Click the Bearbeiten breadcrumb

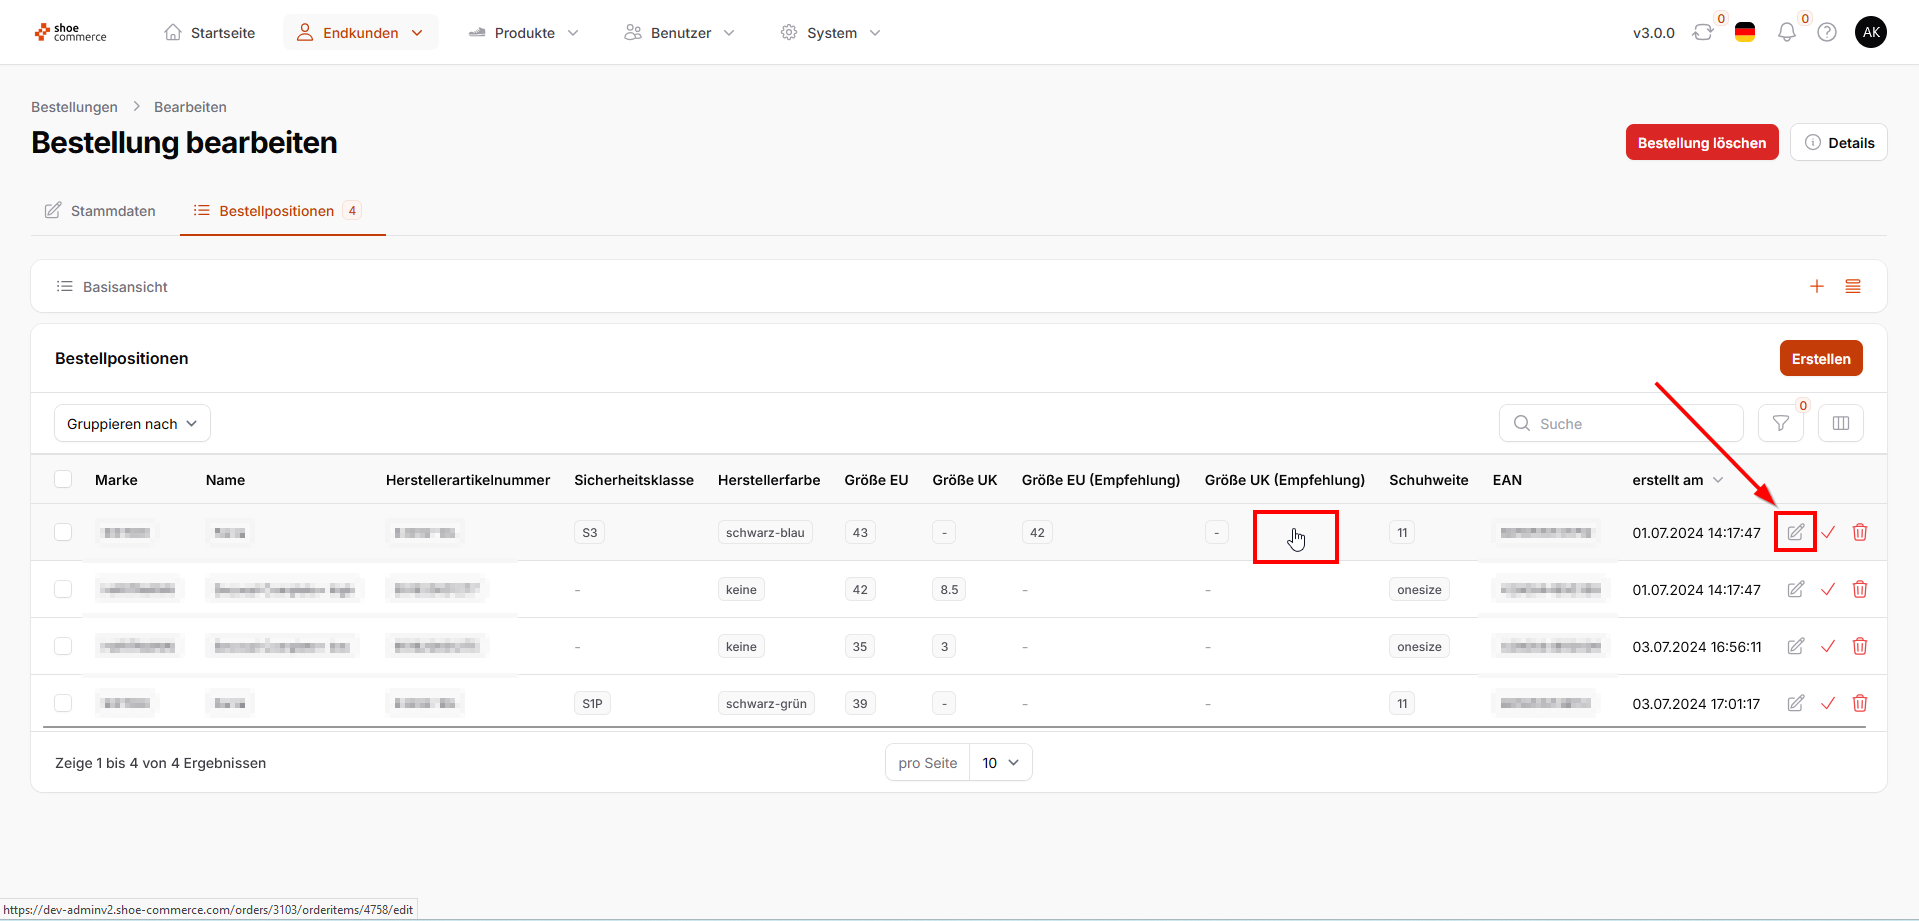pyautogui.click(x=190, y=107)
